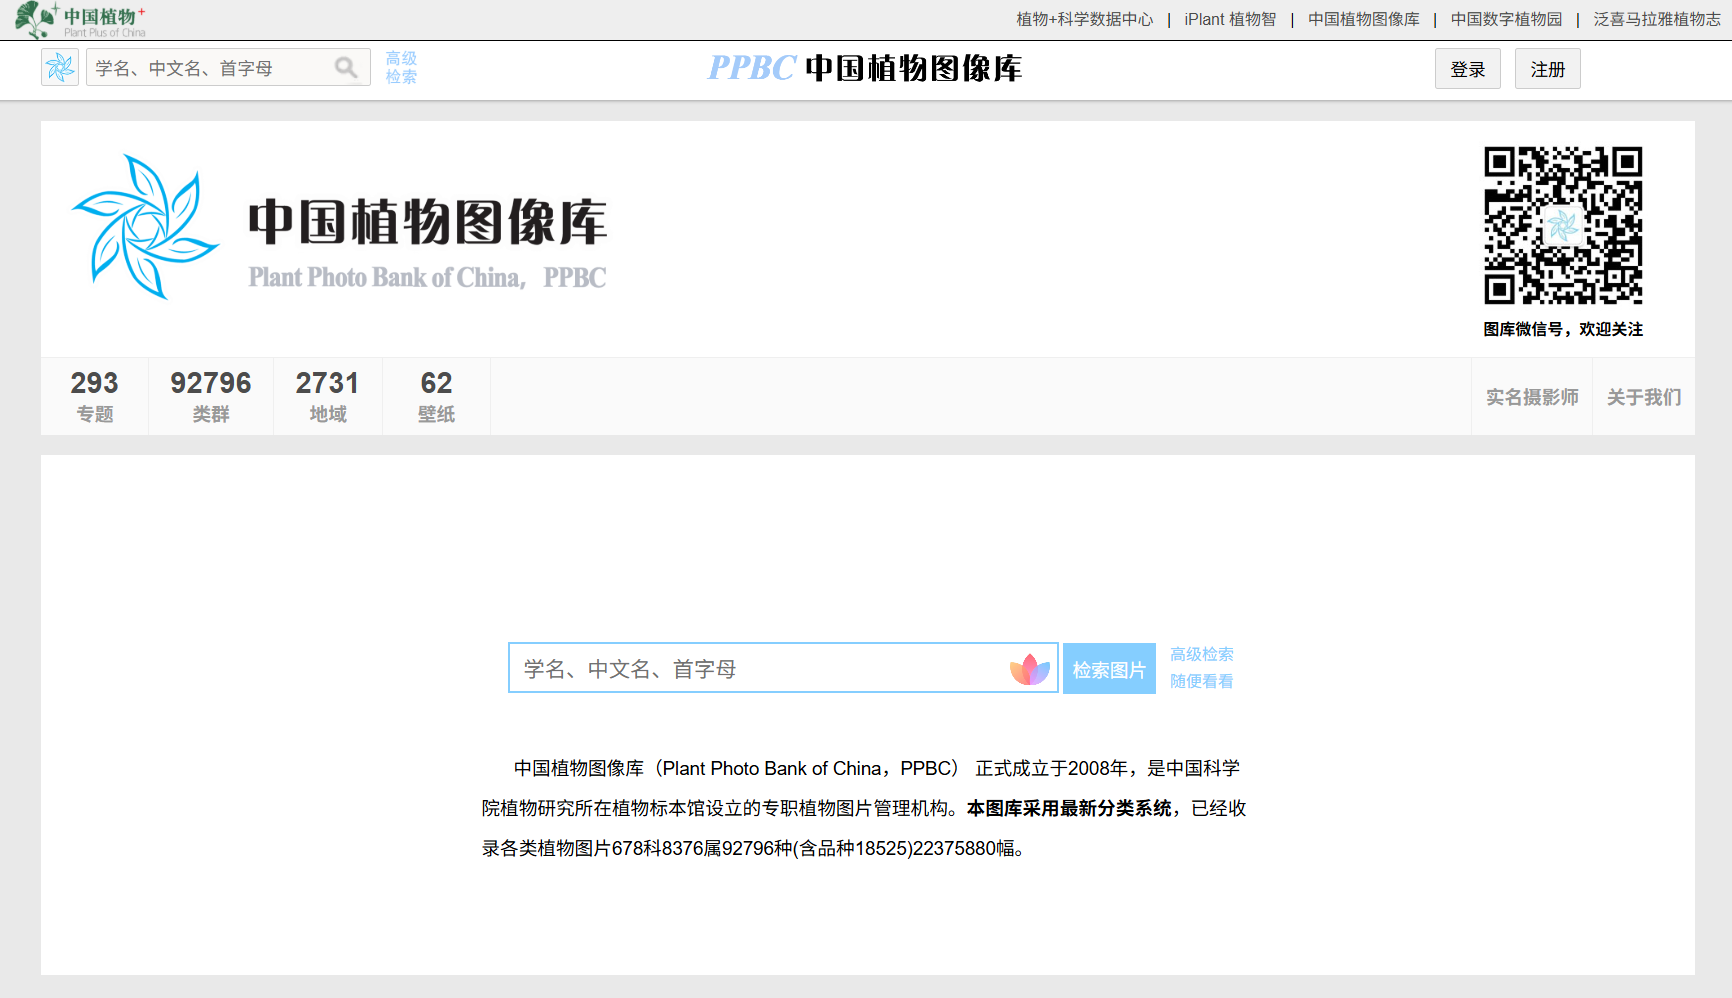Open the 2731 地域 tab
Screen dimensions: 1732x998
(x=327, y=396)
